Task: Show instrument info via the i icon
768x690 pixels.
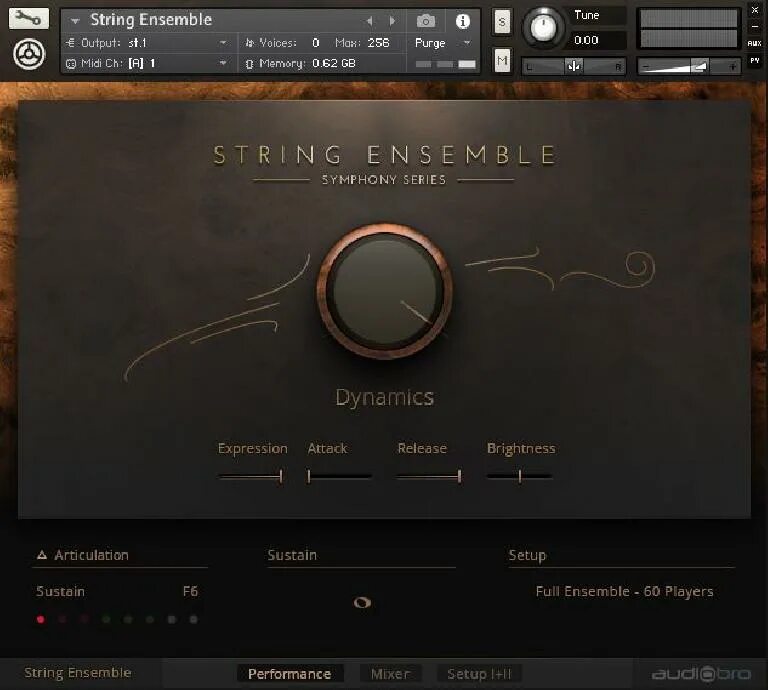Action: coord(462,21)
